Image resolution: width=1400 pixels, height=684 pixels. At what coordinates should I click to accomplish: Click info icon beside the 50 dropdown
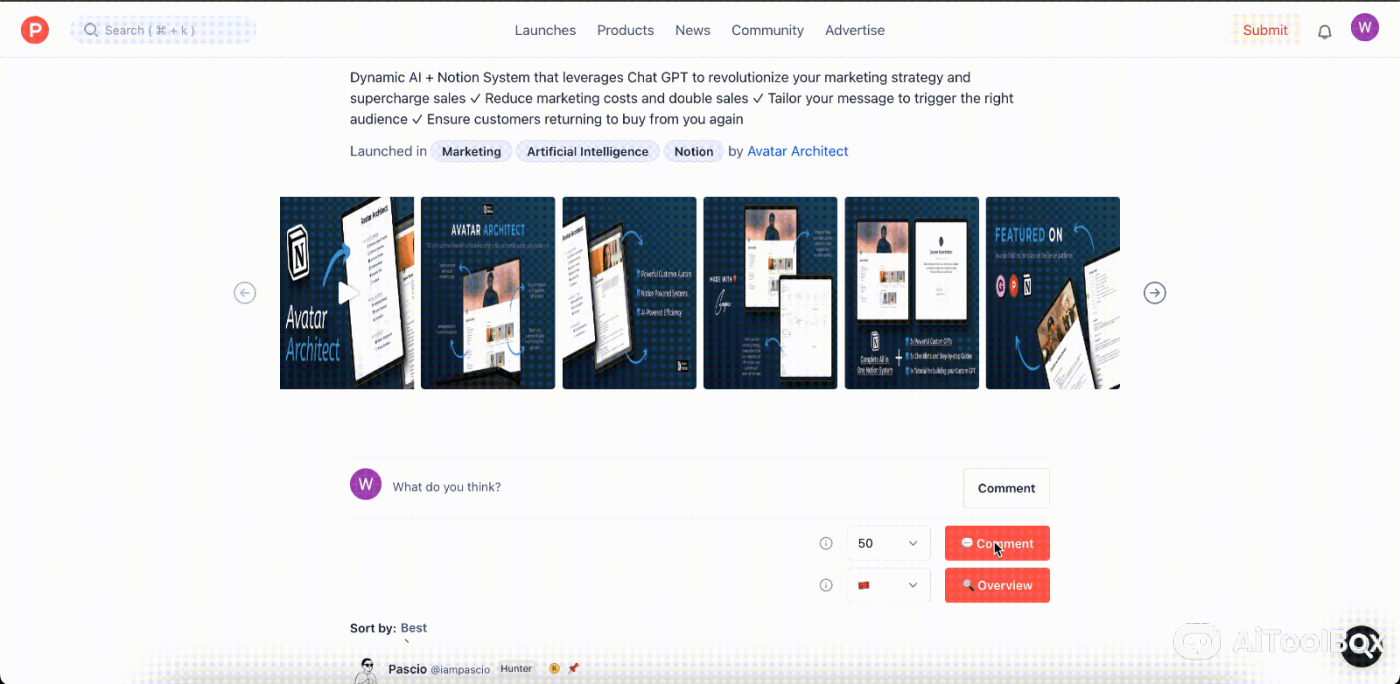[x=826, y=543]
